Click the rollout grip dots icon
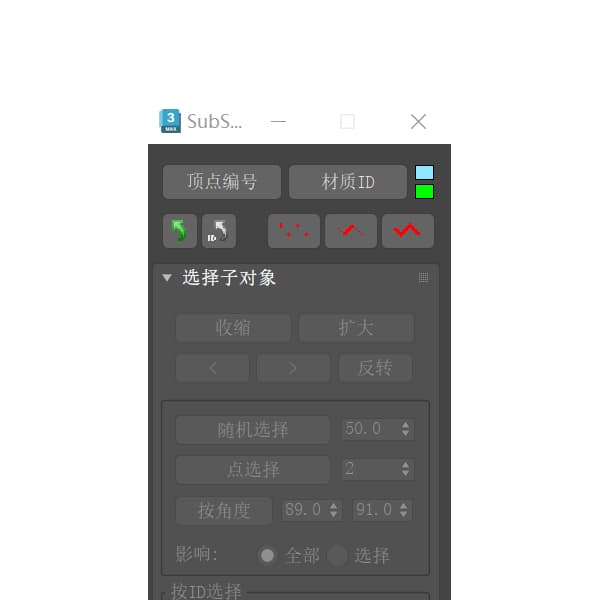The width and height of the screenshot is (600, 600). click(x=423, y=277)
